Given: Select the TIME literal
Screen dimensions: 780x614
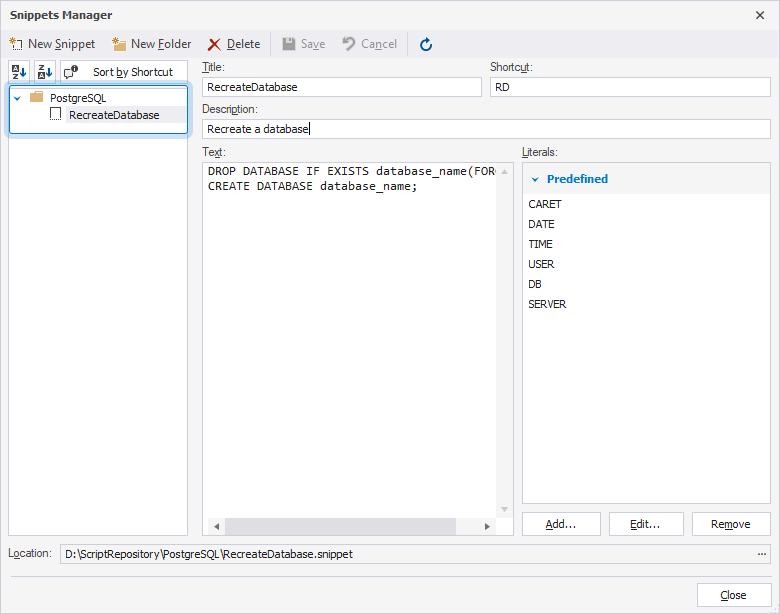Looking at the screenshot, I should click(540, 244).
